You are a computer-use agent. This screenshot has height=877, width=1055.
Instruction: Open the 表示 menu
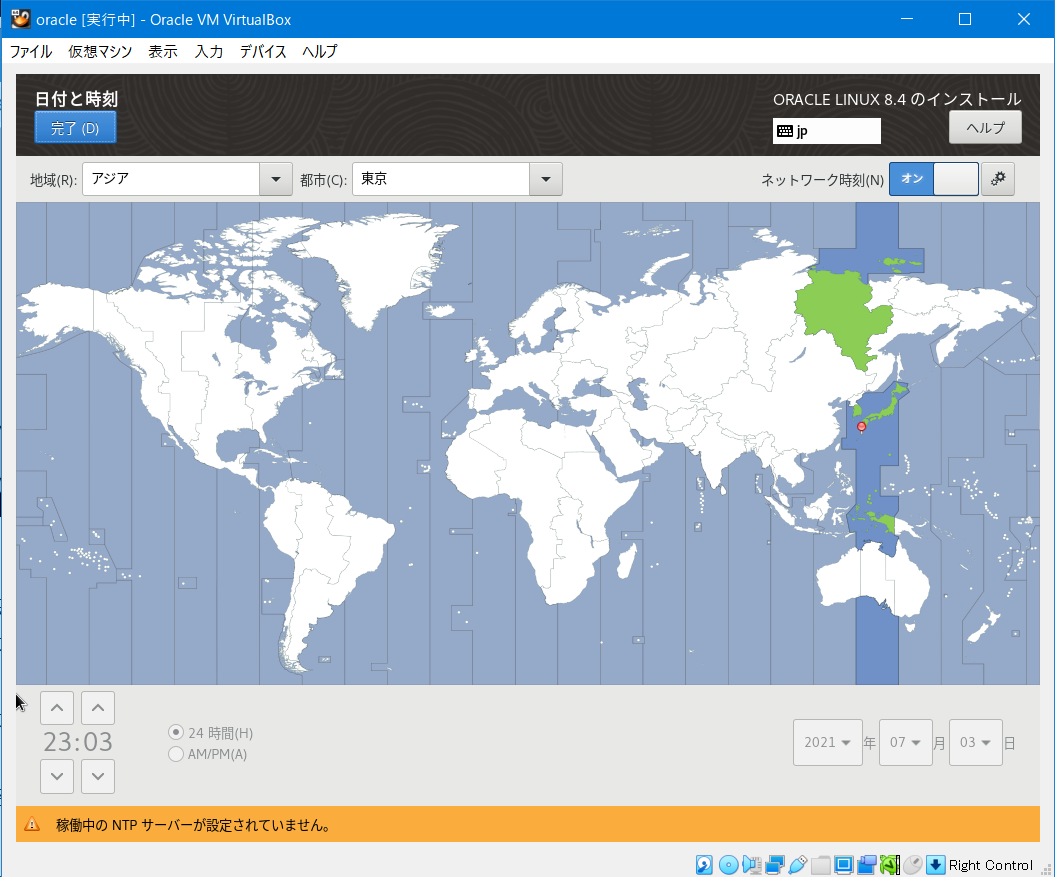coord(163,52)
